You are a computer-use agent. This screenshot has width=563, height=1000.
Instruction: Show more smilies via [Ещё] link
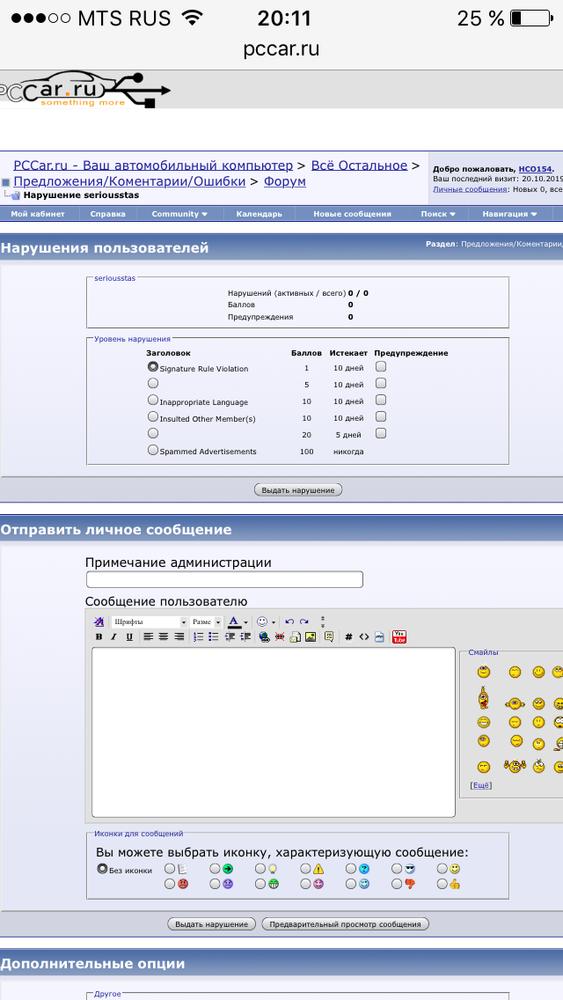(x=481, y=786)
